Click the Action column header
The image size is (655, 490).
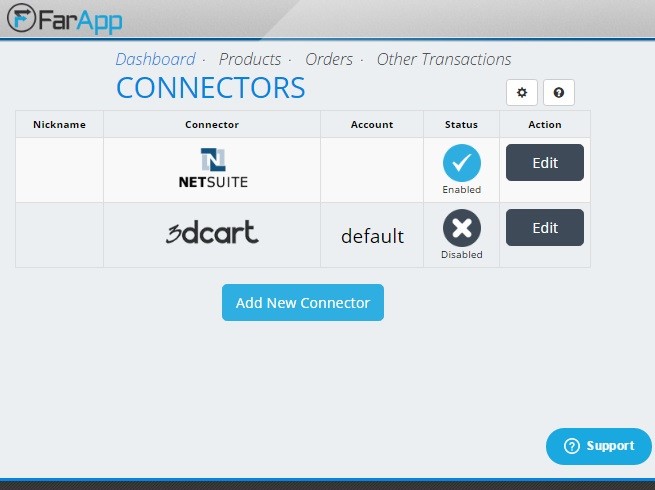[x=545, y=124]
